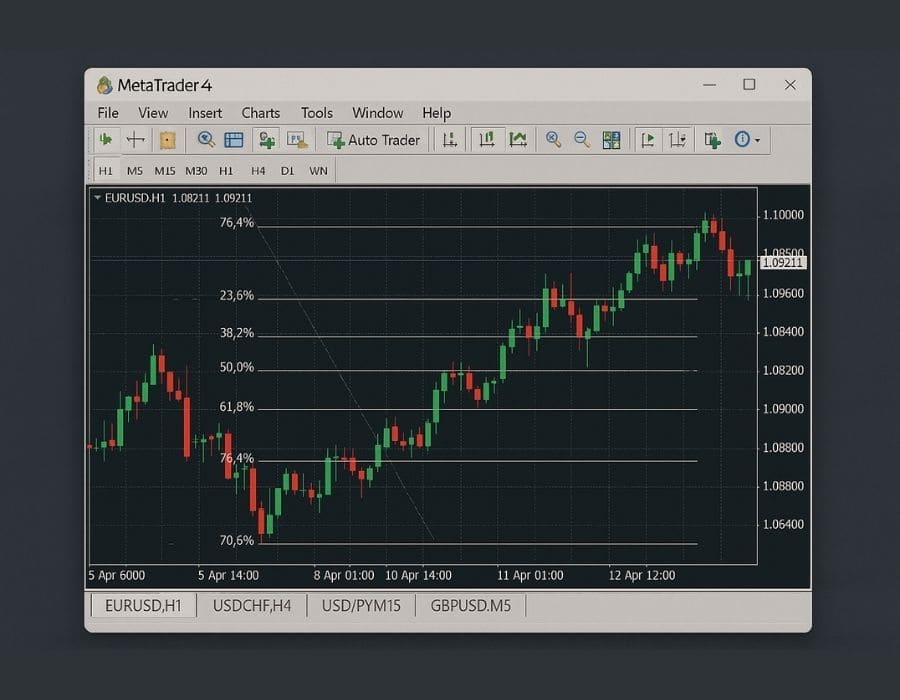Select the USDCHF,H4 tab
Image resolution: width=900 pixels, height=700 pixels.
click(x=252, y=605)
